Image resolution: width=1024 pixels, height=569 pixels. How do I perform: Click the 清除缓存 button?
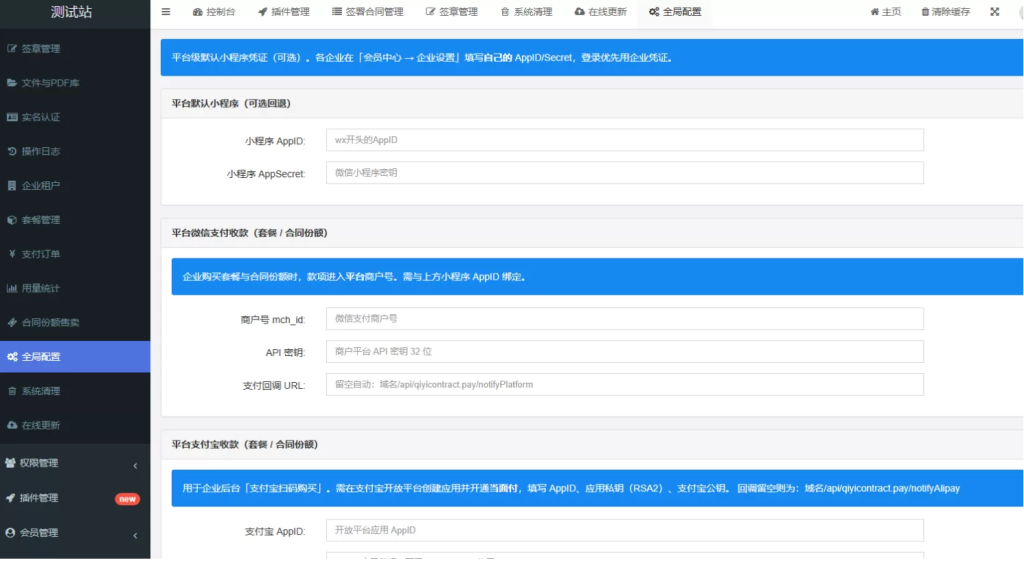point(945,12)
